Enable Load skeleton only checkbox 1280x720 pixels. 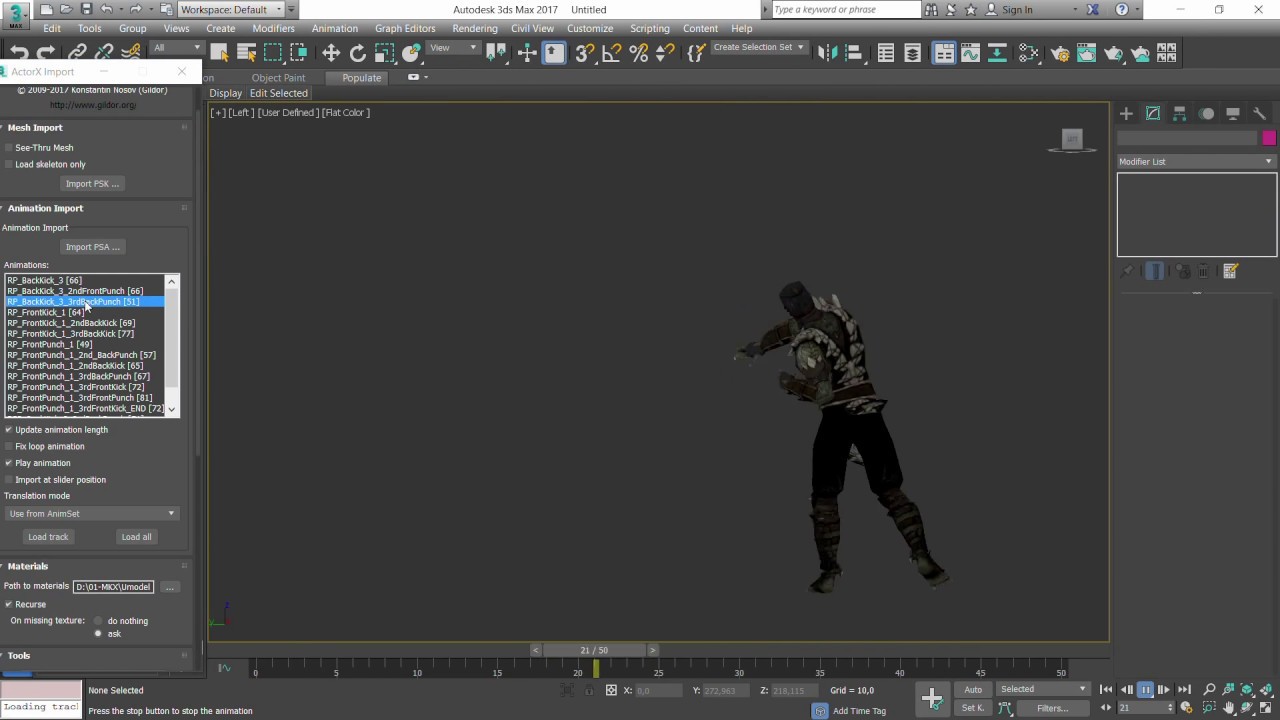coord(9,165)
